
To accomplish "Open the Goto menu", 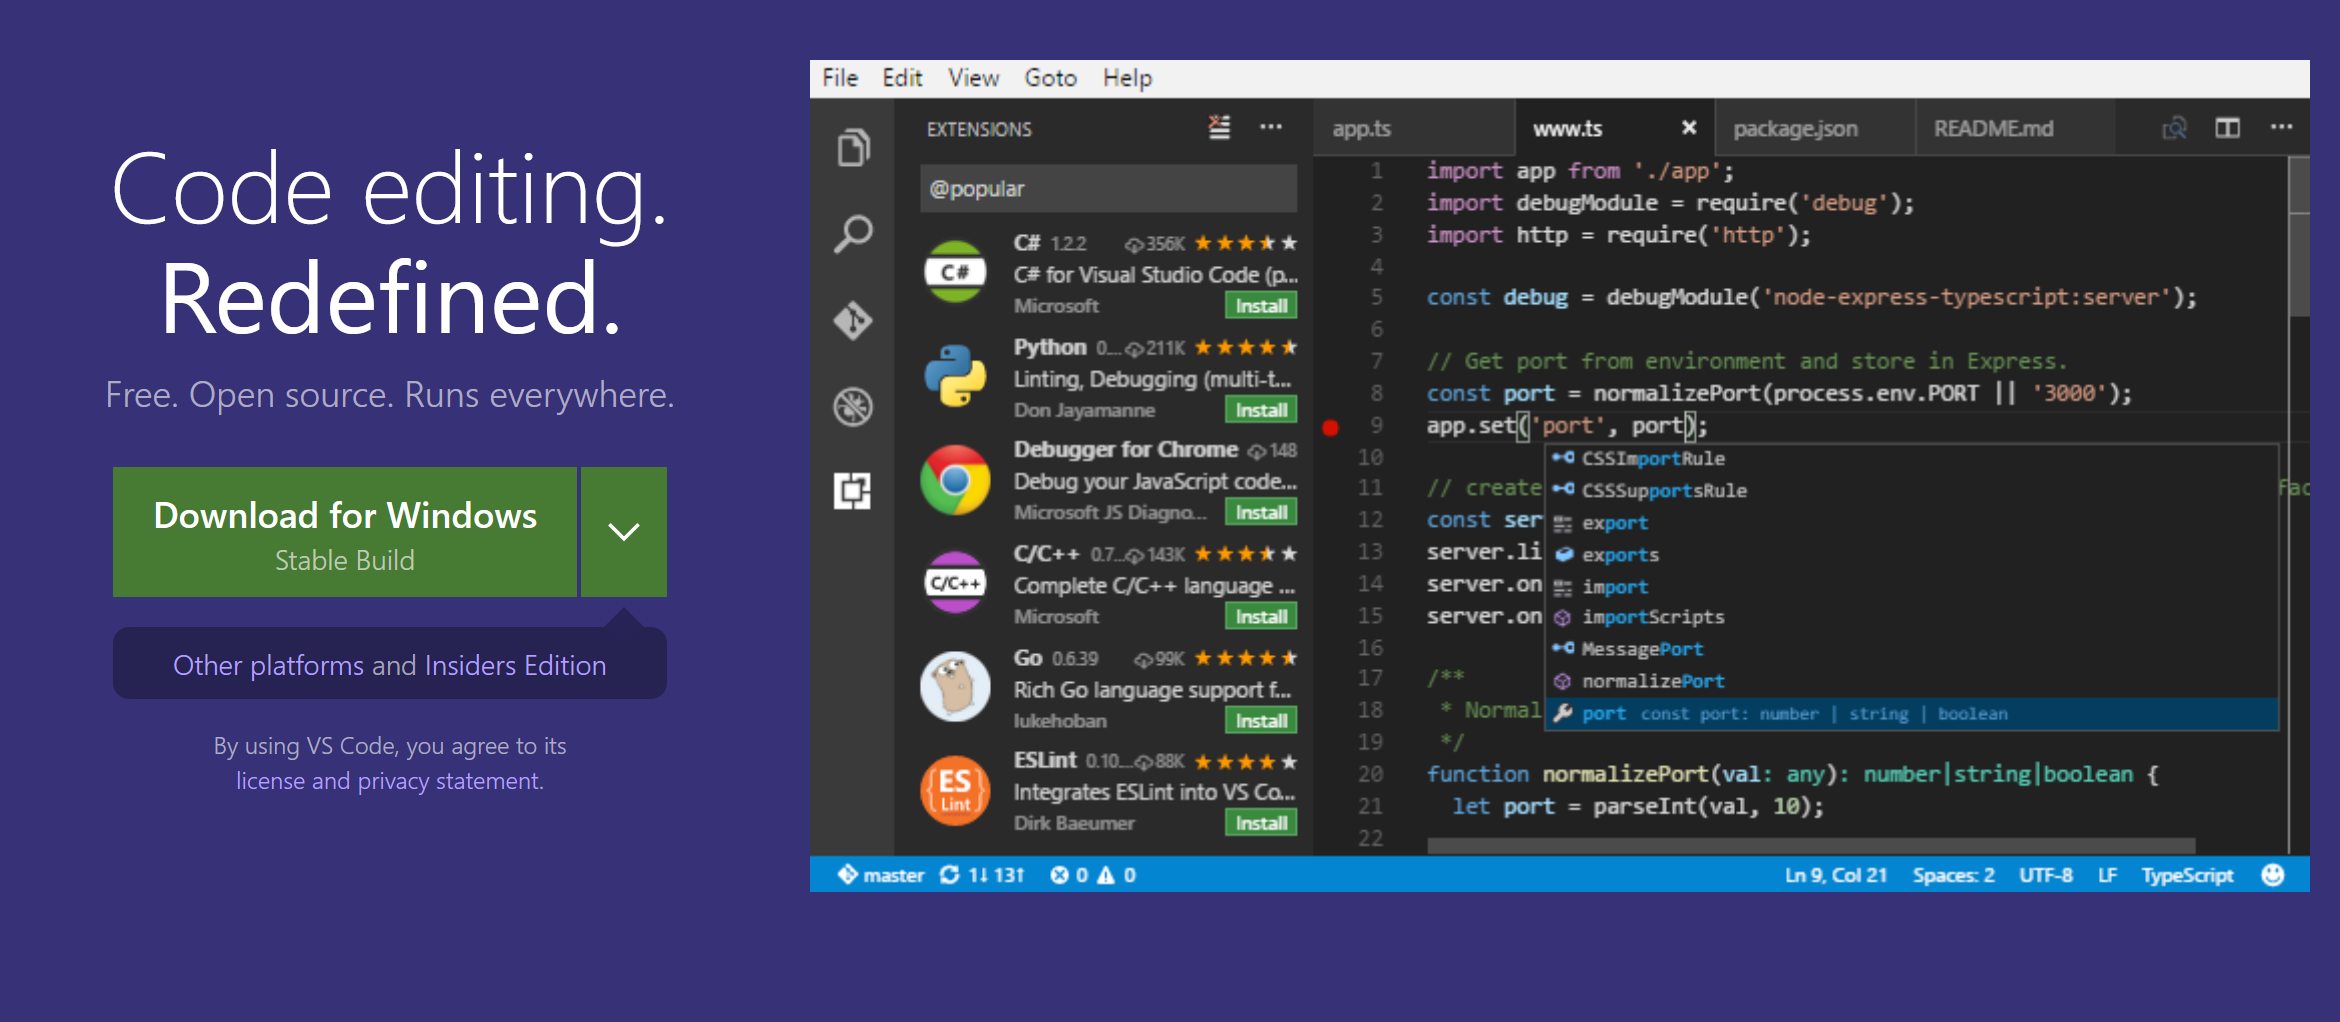I will (1050, 78).
